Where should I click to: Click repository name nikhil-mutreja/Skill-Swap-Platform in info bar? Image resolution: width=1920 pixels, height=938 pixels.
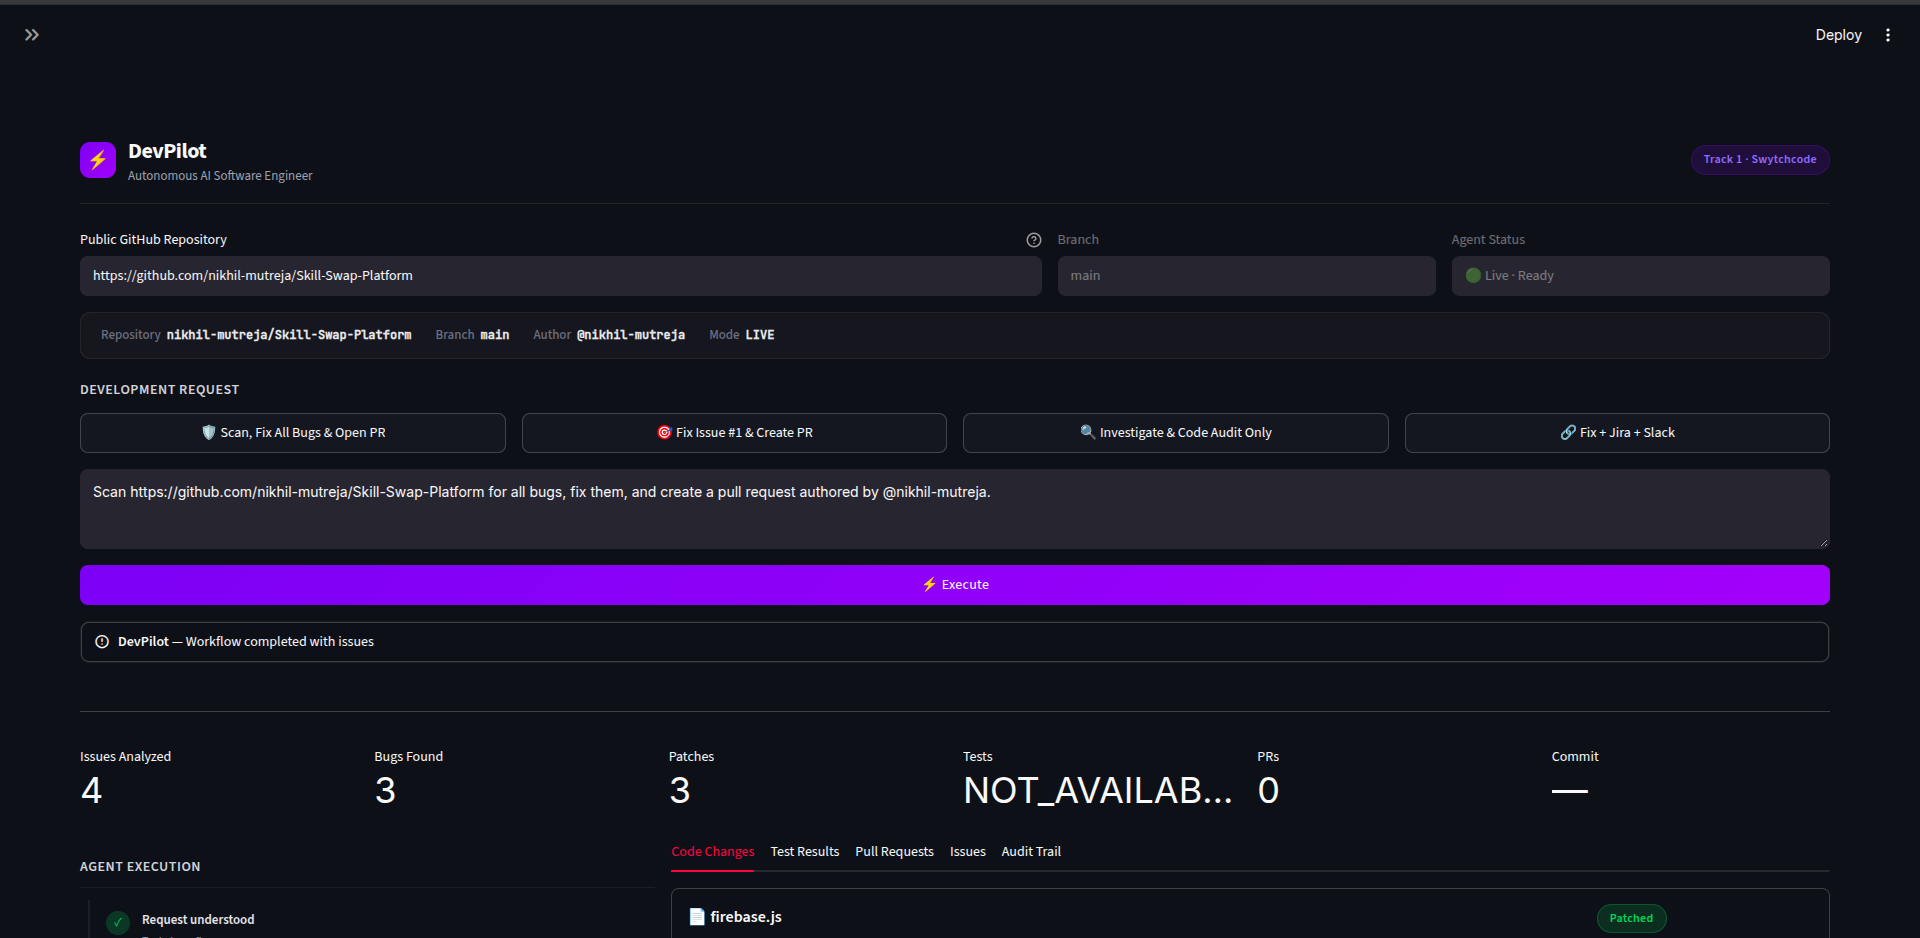289,335
